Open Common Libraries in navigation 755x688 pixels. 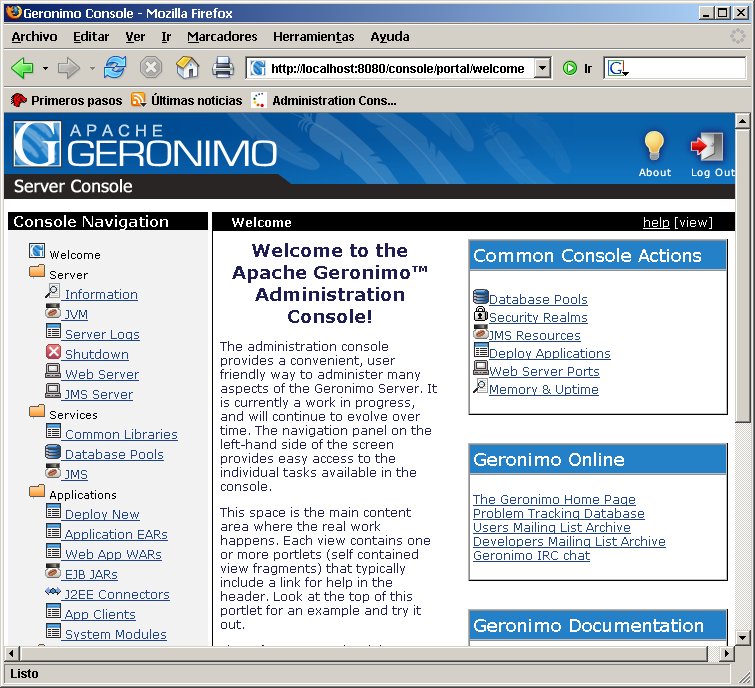(121, 434)
